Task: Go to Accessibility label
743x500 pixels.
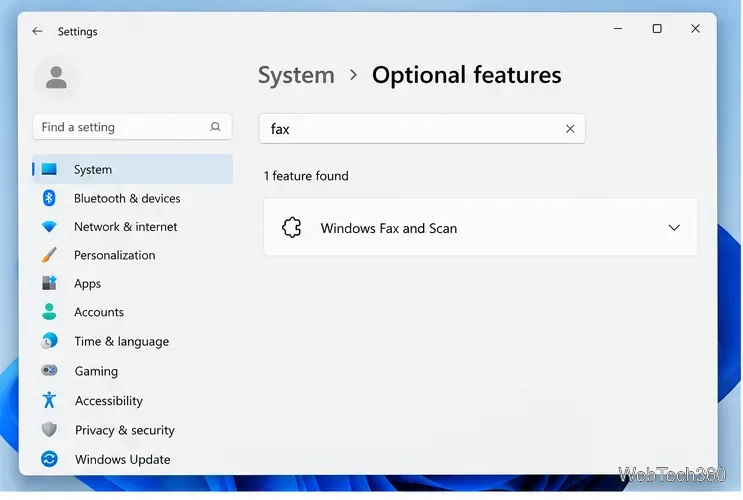Action: [x=109, y=400]
